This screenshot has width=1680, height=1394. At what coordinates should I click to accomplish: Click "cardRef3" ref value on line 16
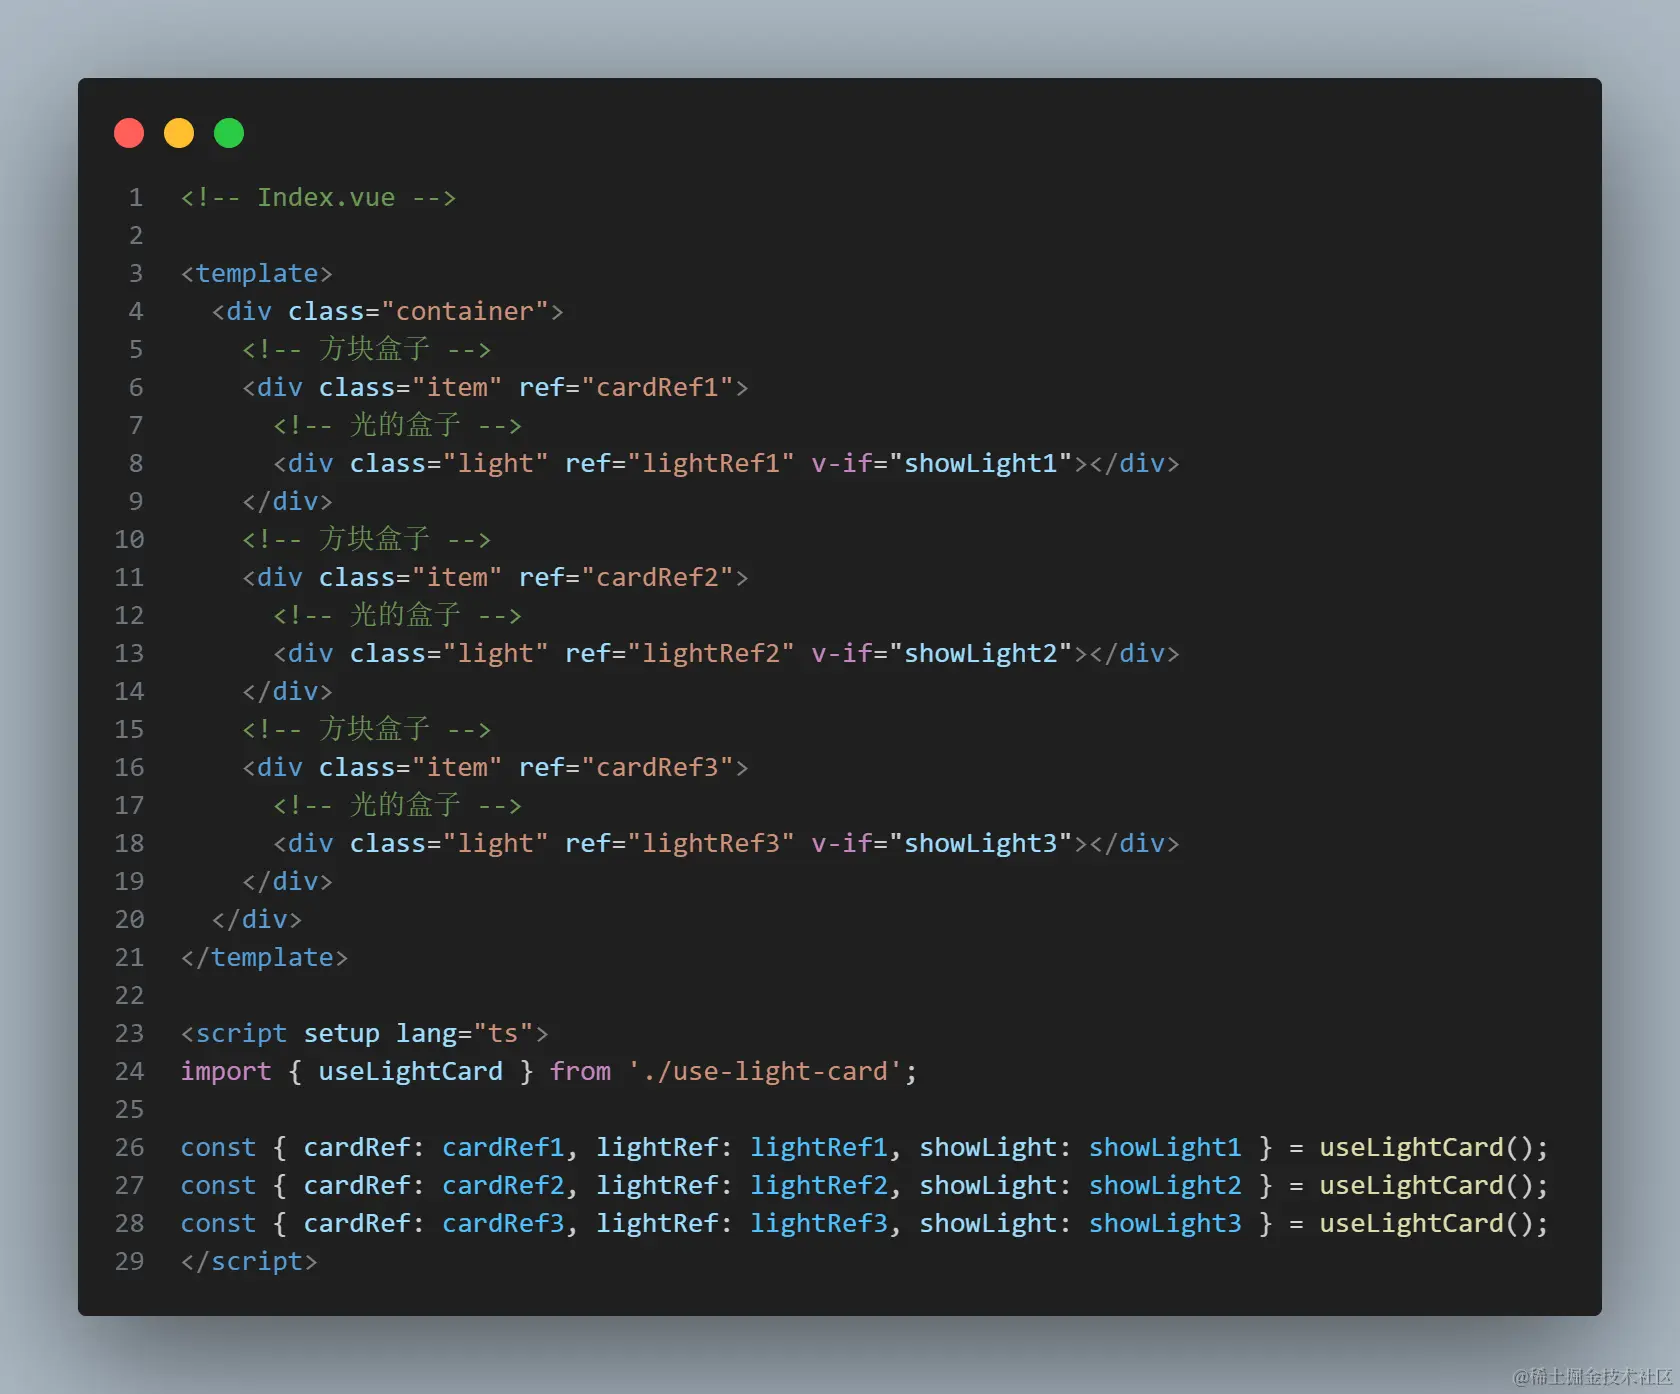[657, 768]
